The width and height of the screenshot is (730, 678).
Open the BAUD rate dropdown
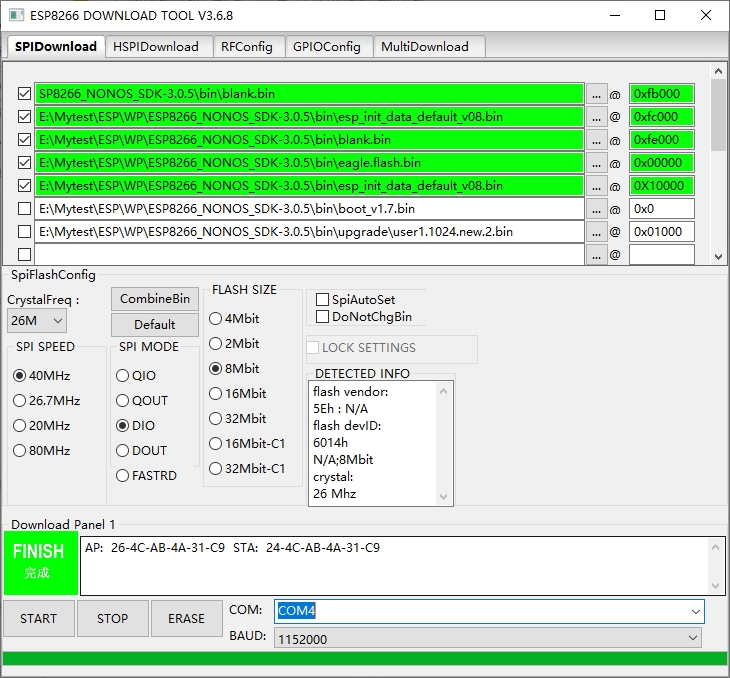click(693, 638)
